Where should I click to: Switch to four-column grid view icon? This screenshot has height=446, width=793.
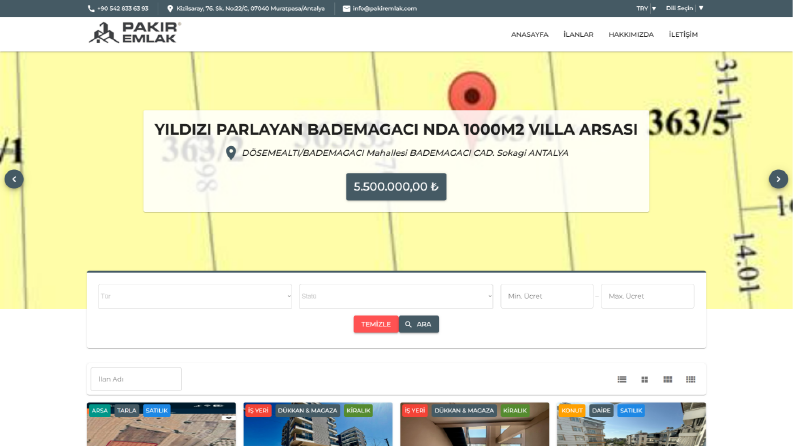(x=691, y=379)
